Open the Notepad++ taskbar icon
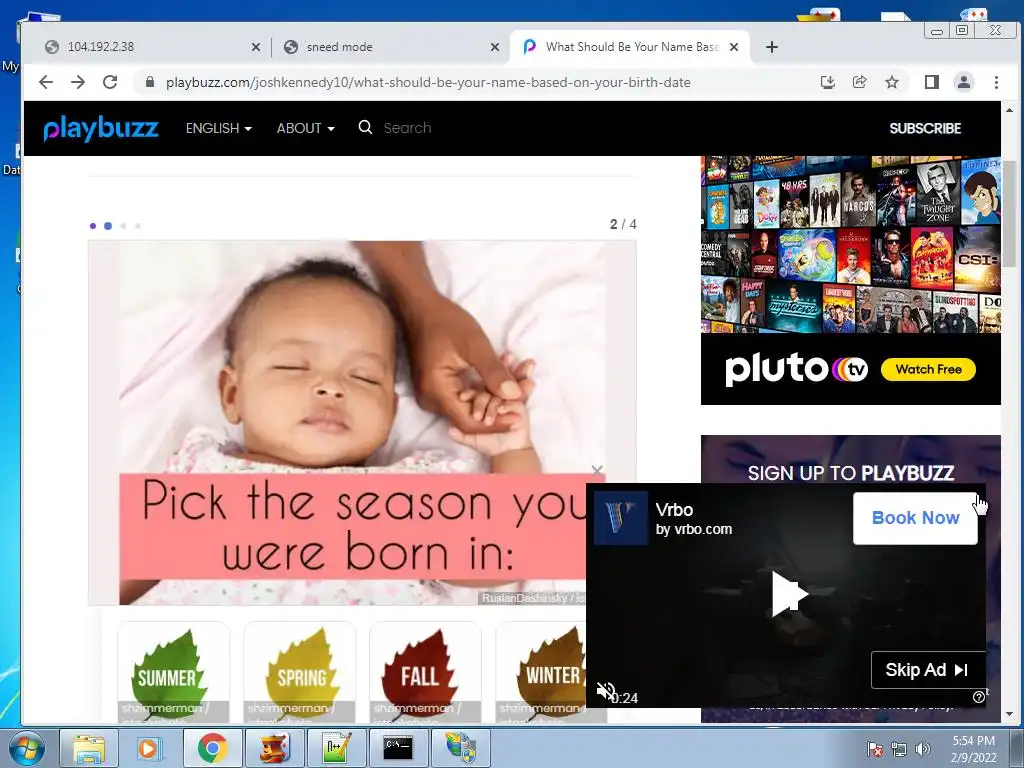The height and width of the screenshot is (768, 1024). point(337,748)
